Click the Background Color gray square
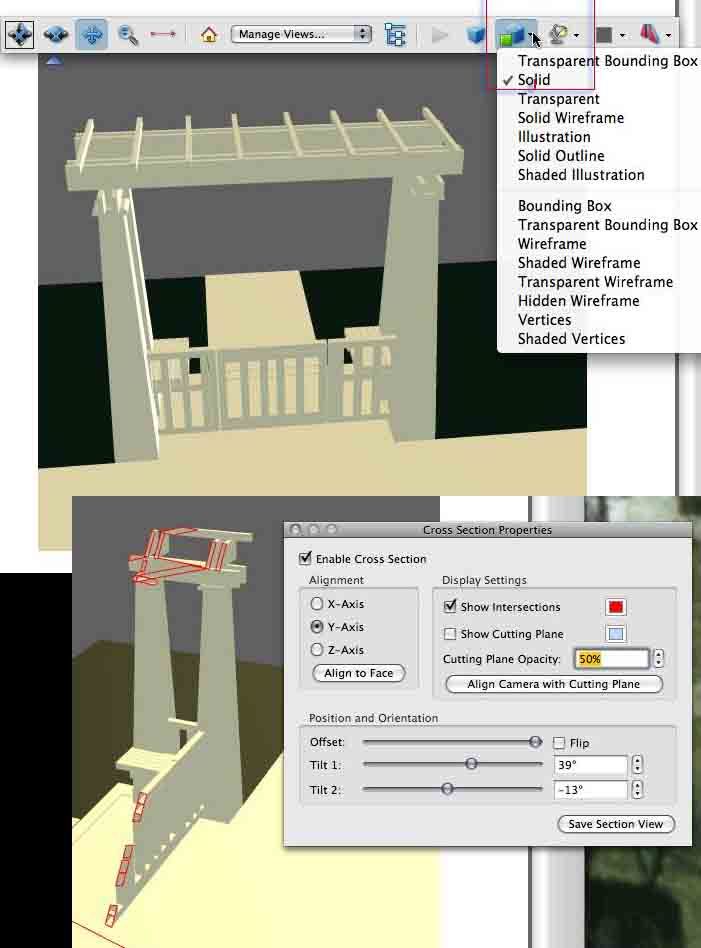 [x=604, y=35]
